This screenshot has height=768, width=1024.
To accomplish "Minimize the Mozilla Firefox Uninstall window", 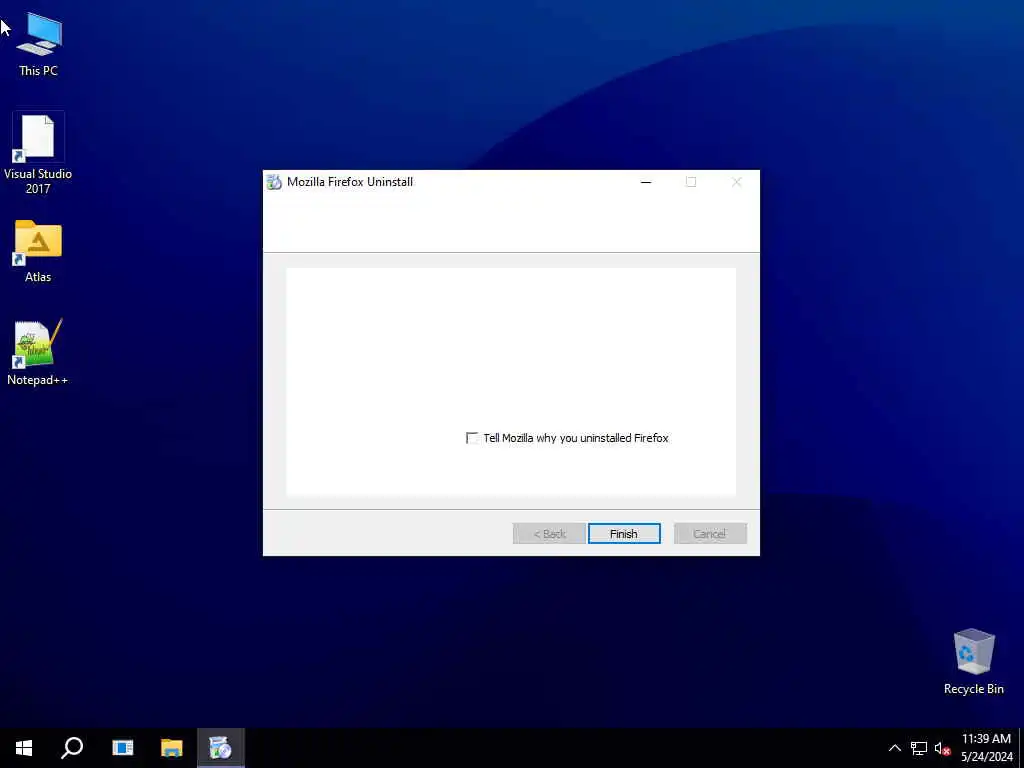I will tap(646, 182).
